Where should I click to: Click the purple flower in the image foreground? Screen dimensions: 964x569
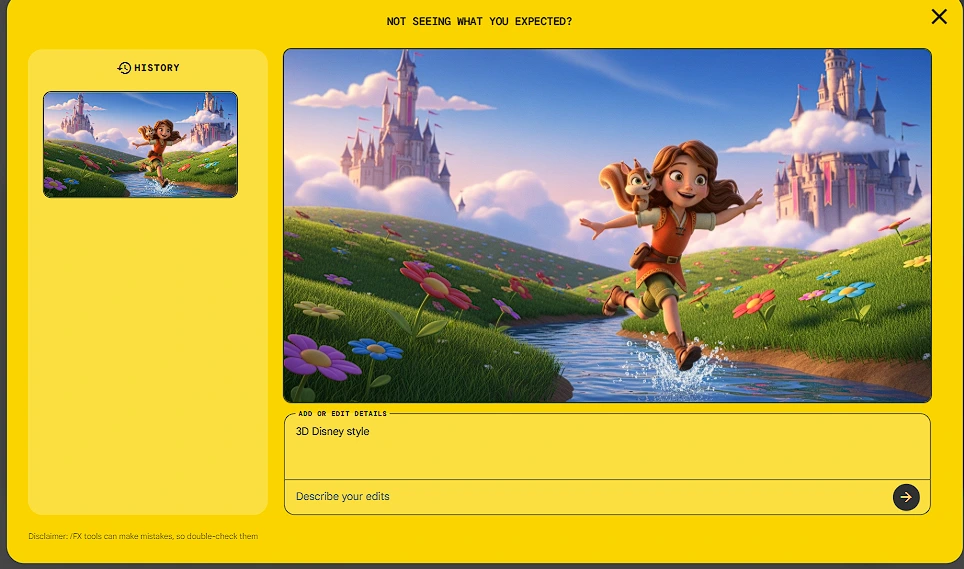[x=318, y=357]
